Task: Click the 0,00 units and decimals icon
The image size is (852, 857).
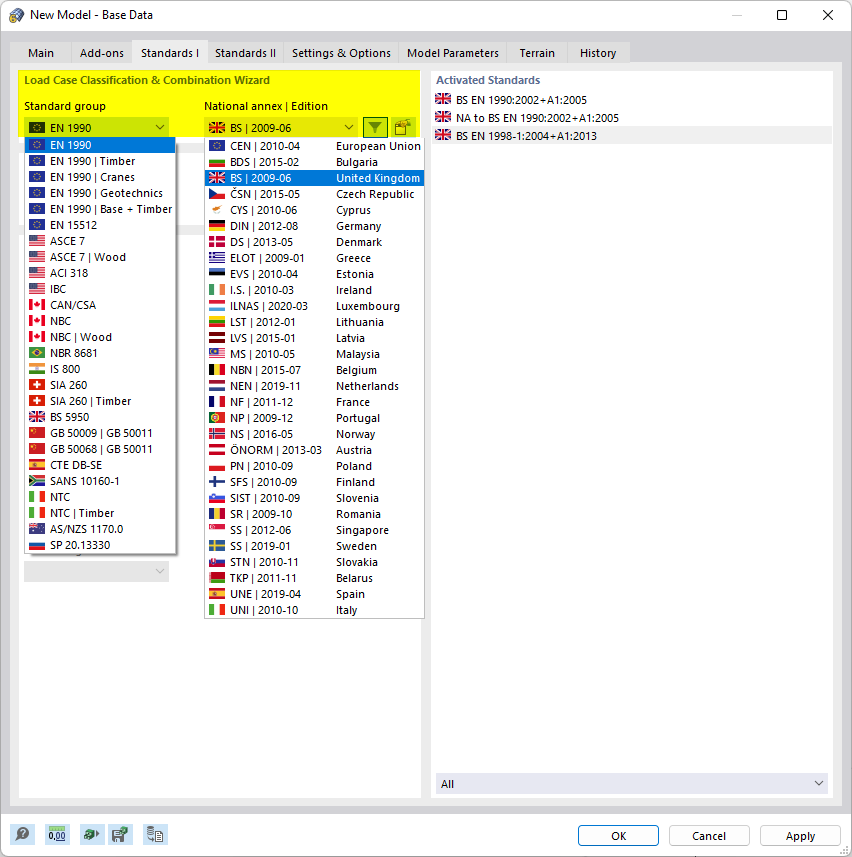Action: 57,835
